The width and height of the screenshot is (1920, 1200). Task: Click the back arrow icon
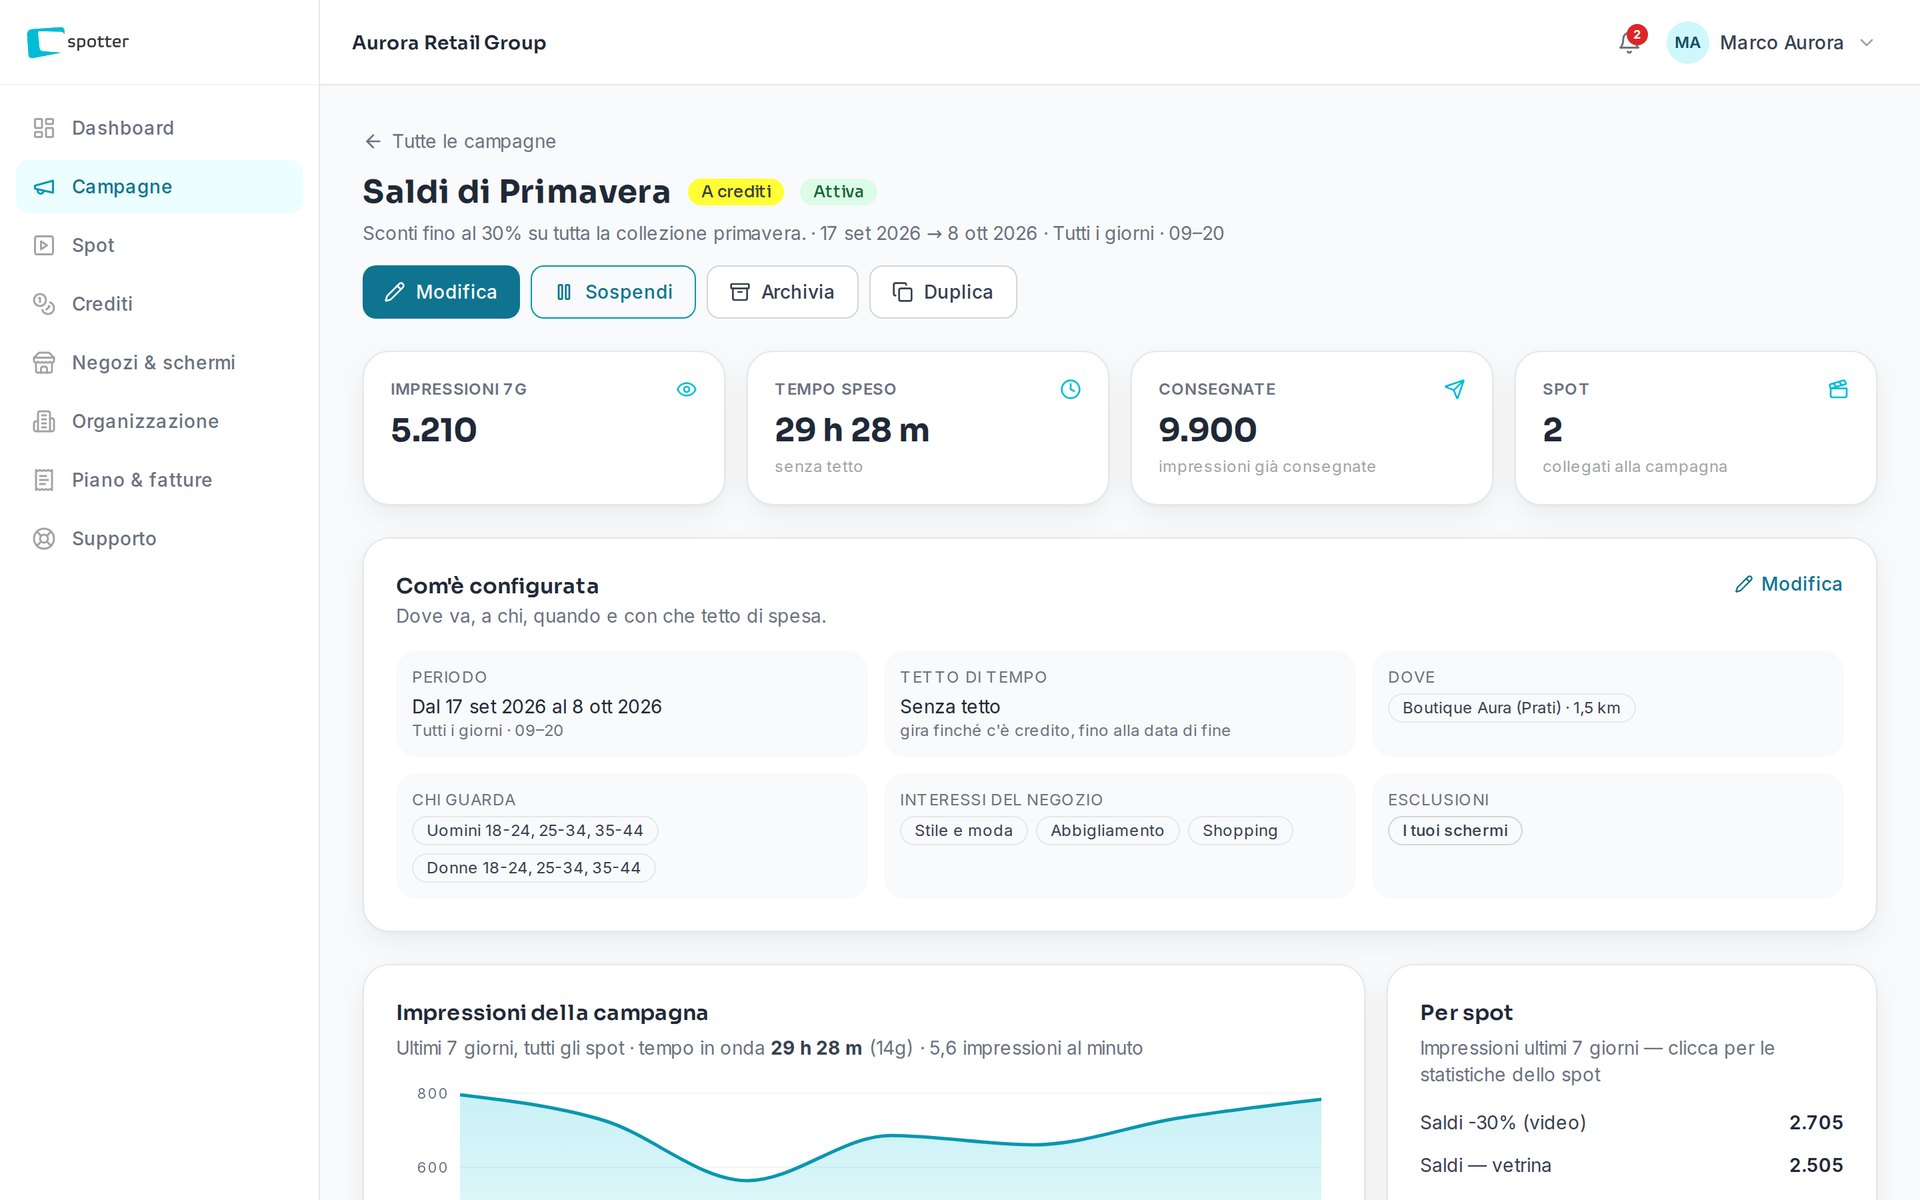pyautogui.click(x=373, y=141)
